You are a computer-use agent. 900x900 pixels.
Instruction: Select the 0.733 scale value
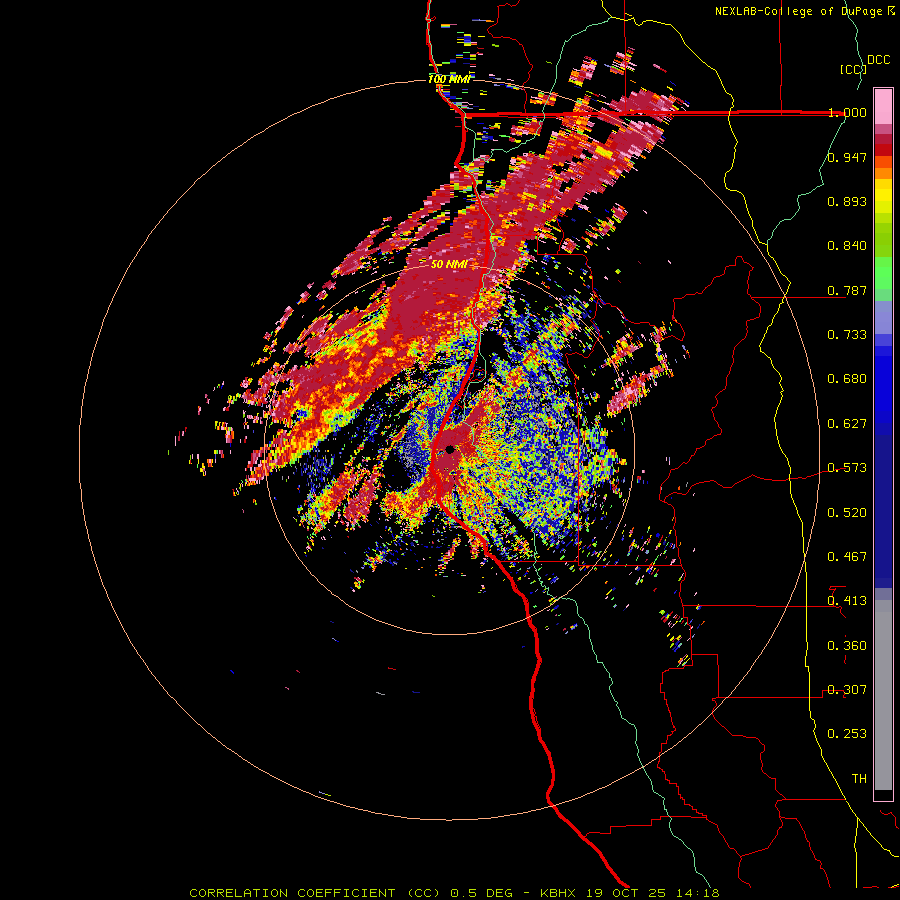pos(847,335)
